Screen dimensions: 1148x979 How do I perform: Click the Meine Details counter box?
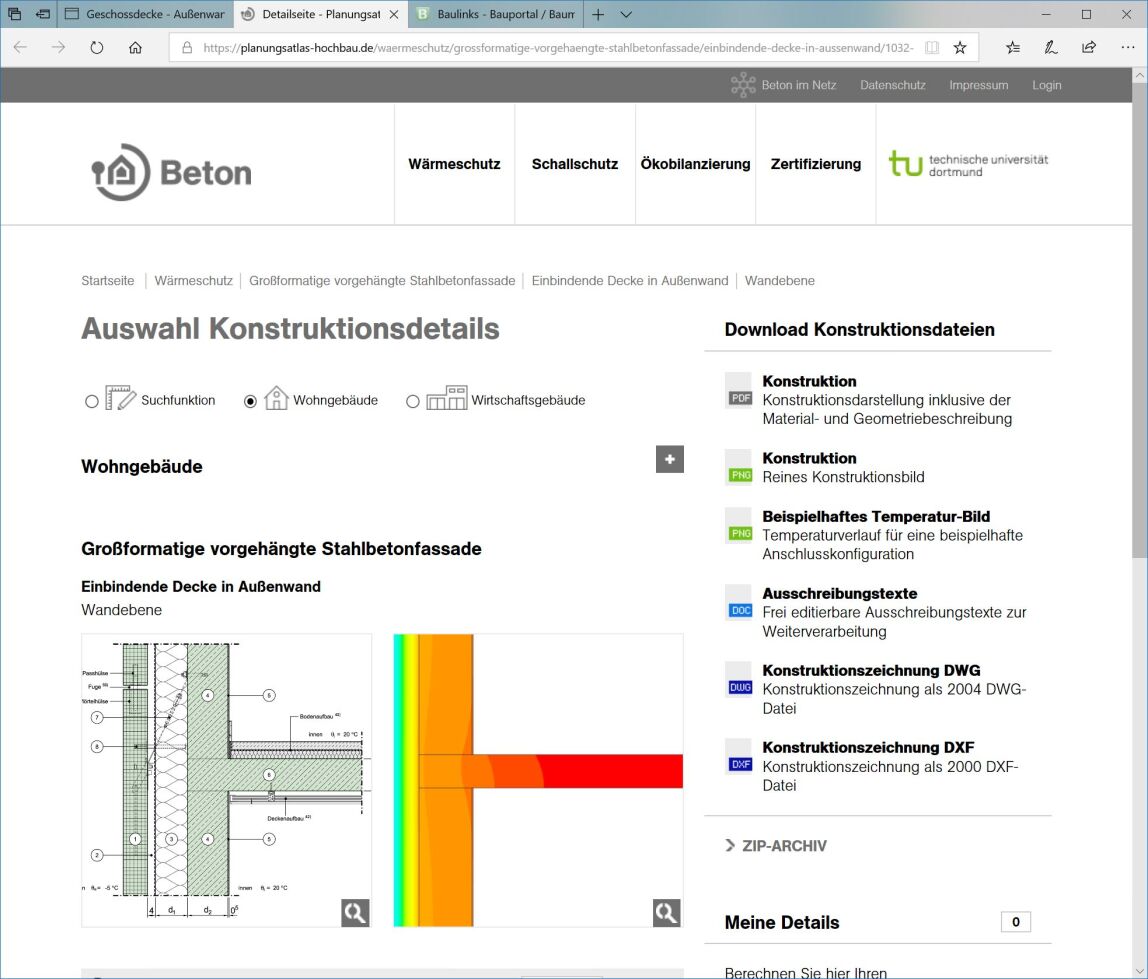pyautogui.click(x=1015, y=922)
